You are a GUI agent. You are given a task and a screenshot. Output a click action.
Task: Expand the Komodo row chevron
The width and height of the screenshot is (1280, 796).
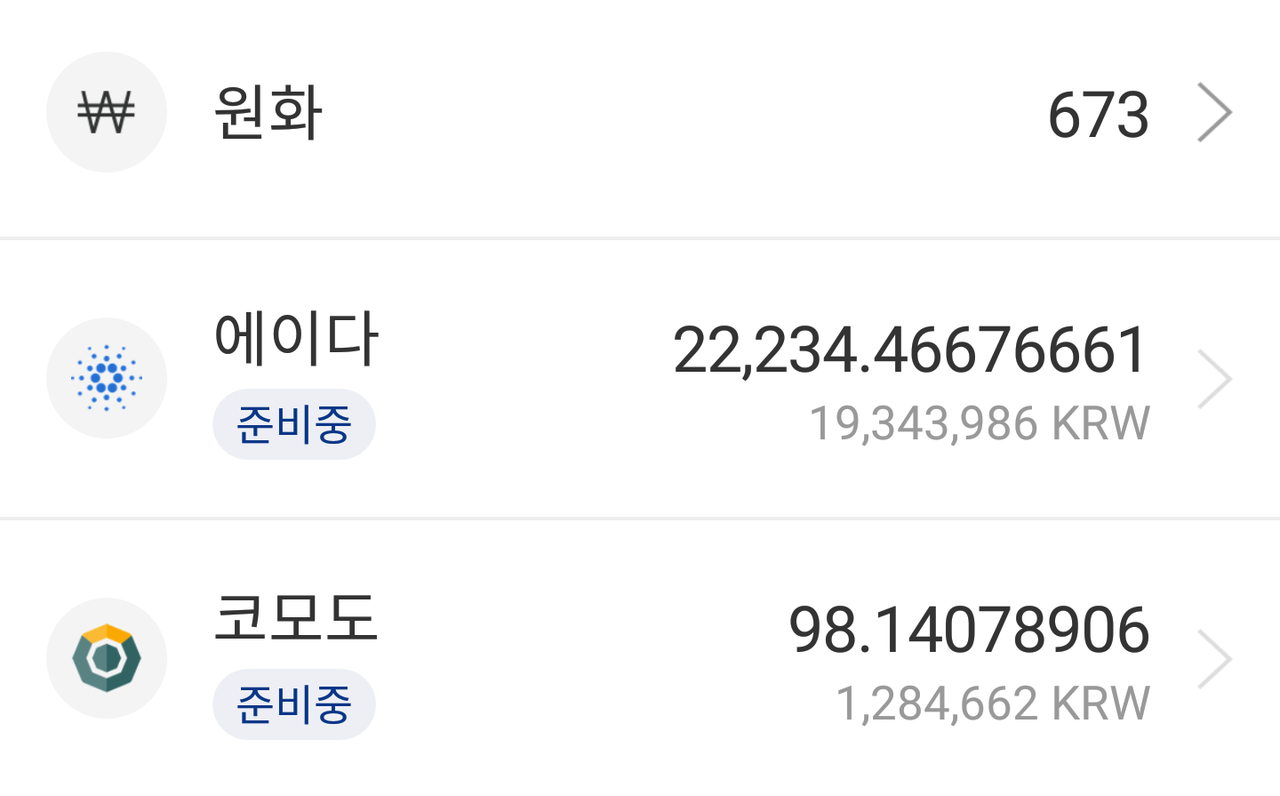(x=1216, y=658)
